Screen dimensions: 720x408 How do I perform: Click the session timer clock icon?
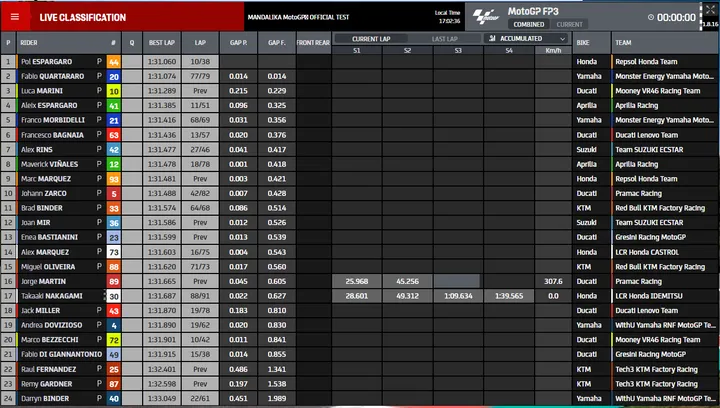(651, 17)
